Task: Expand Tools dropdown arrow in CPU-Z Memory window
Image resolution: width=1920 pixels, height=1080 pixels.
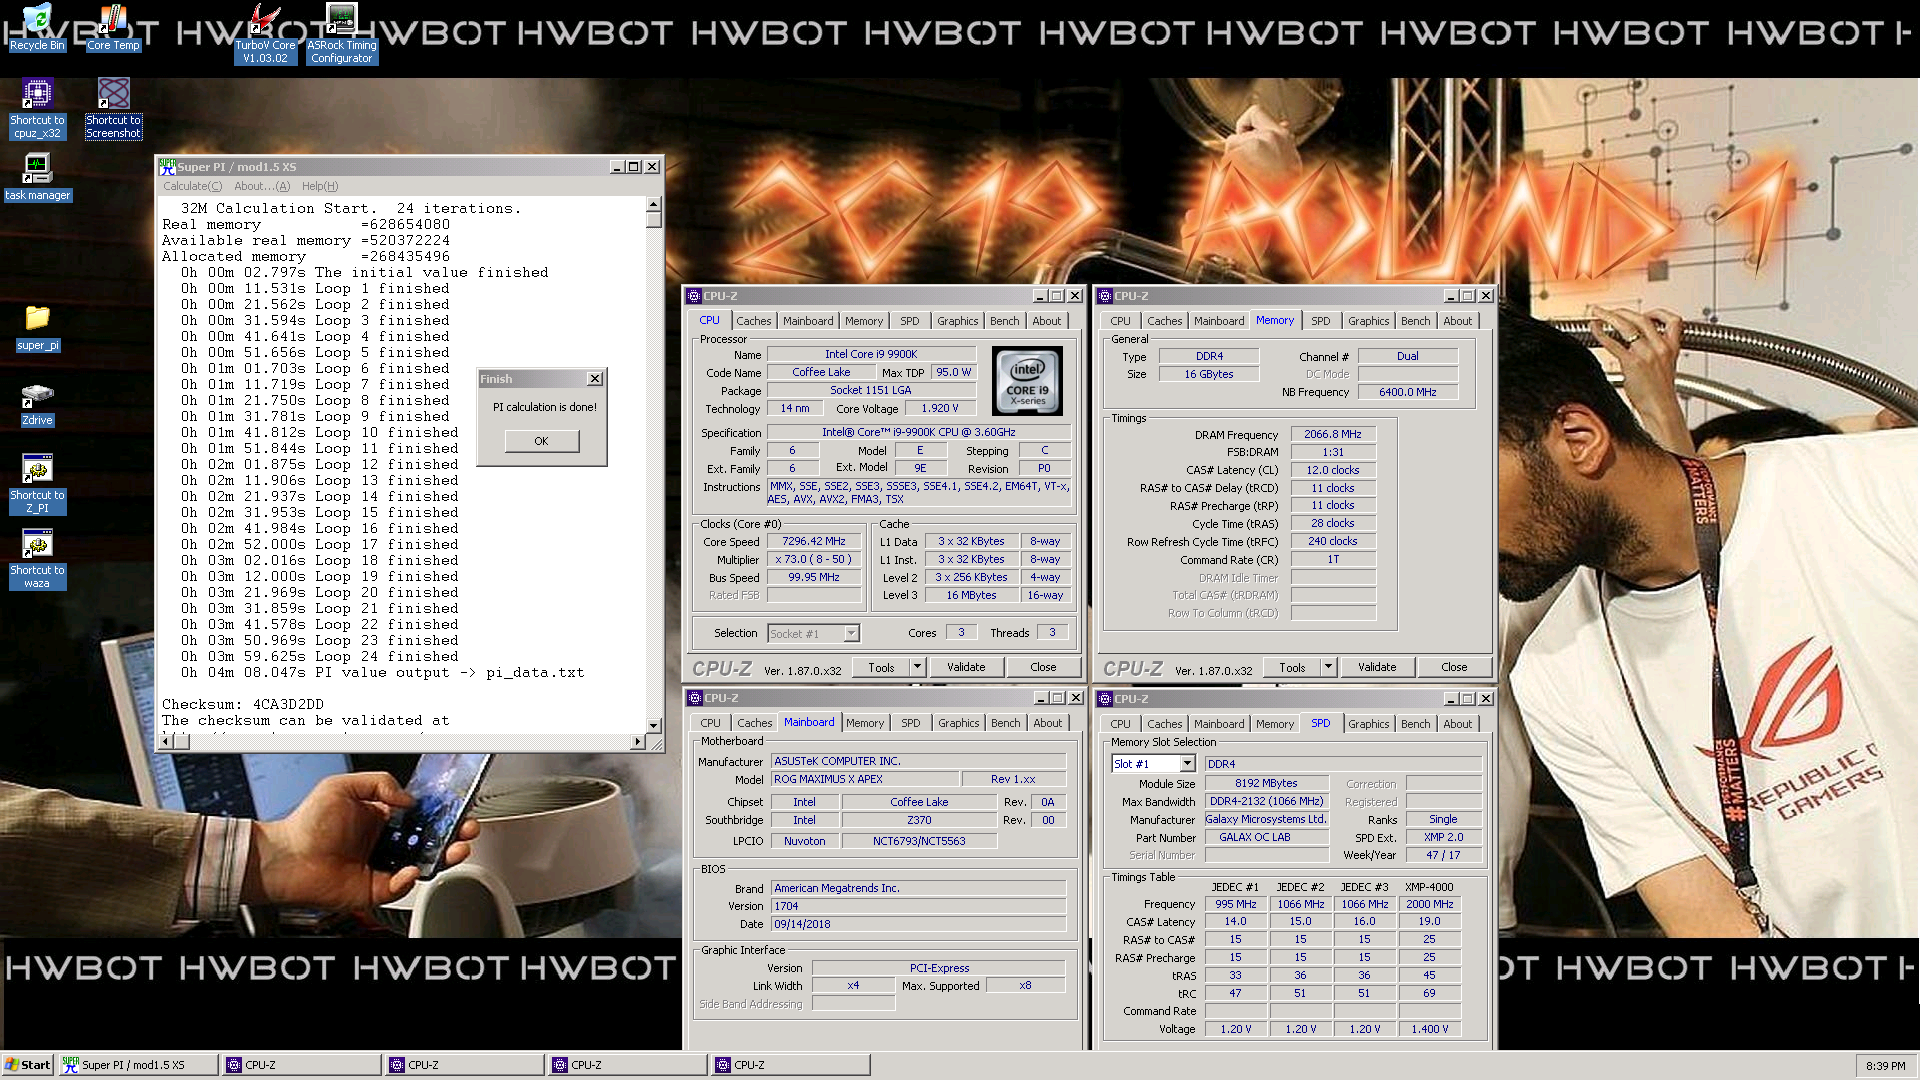Action: 1328,667
